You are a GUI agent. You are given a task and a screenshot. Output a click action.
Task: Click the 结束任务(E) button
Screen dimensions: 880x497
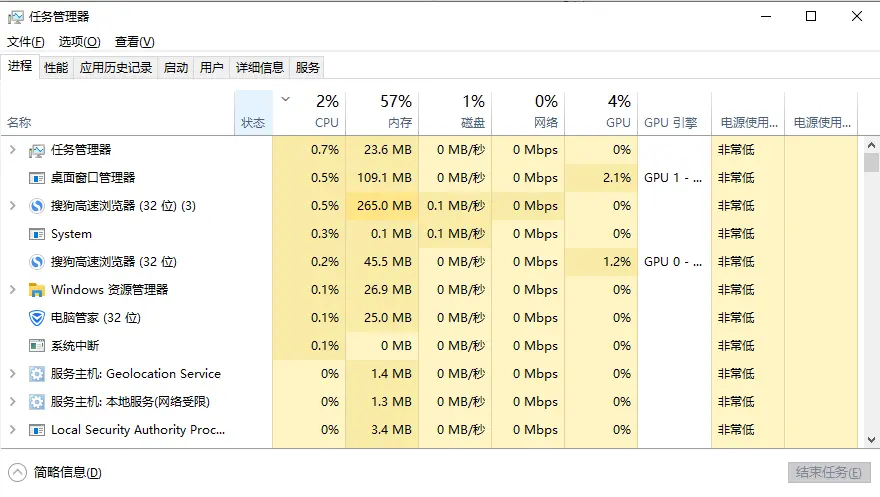click(x=827, y=472)
